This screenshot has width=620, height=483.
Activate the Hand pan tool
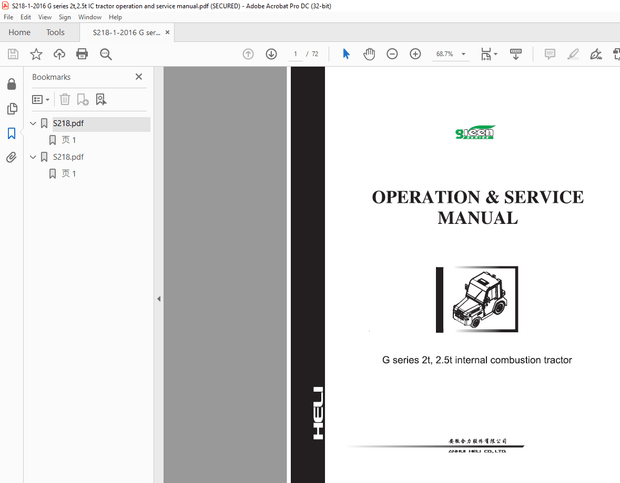[x=369, y=54]
